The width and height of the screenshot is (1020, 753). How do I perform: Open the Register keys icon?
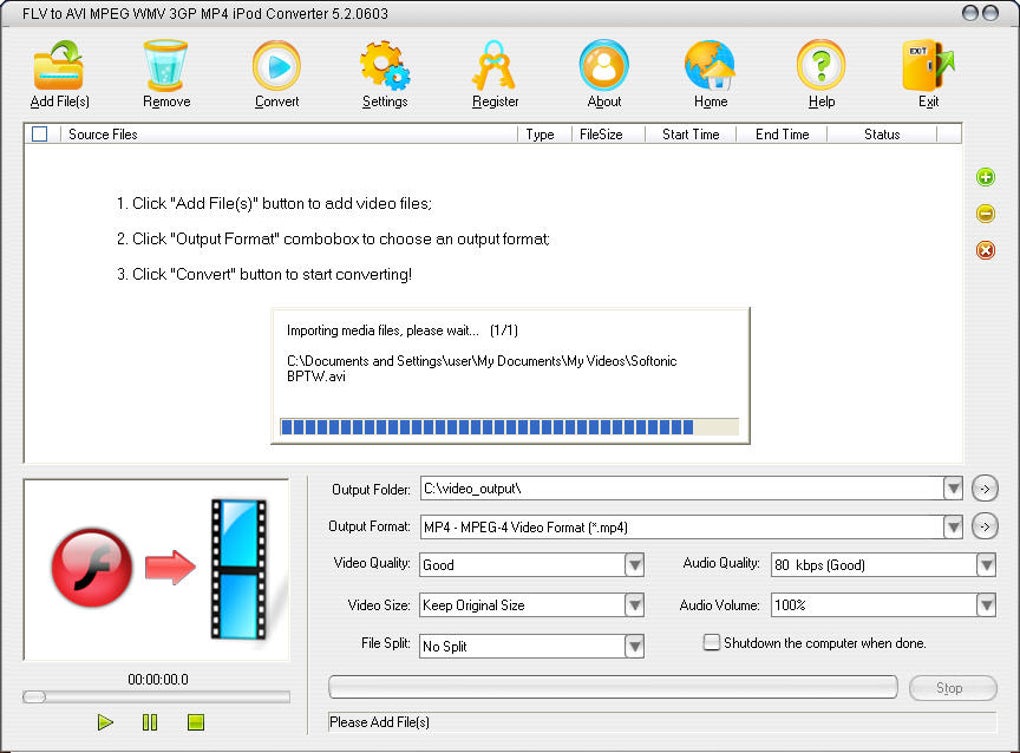tap(494, 65)
